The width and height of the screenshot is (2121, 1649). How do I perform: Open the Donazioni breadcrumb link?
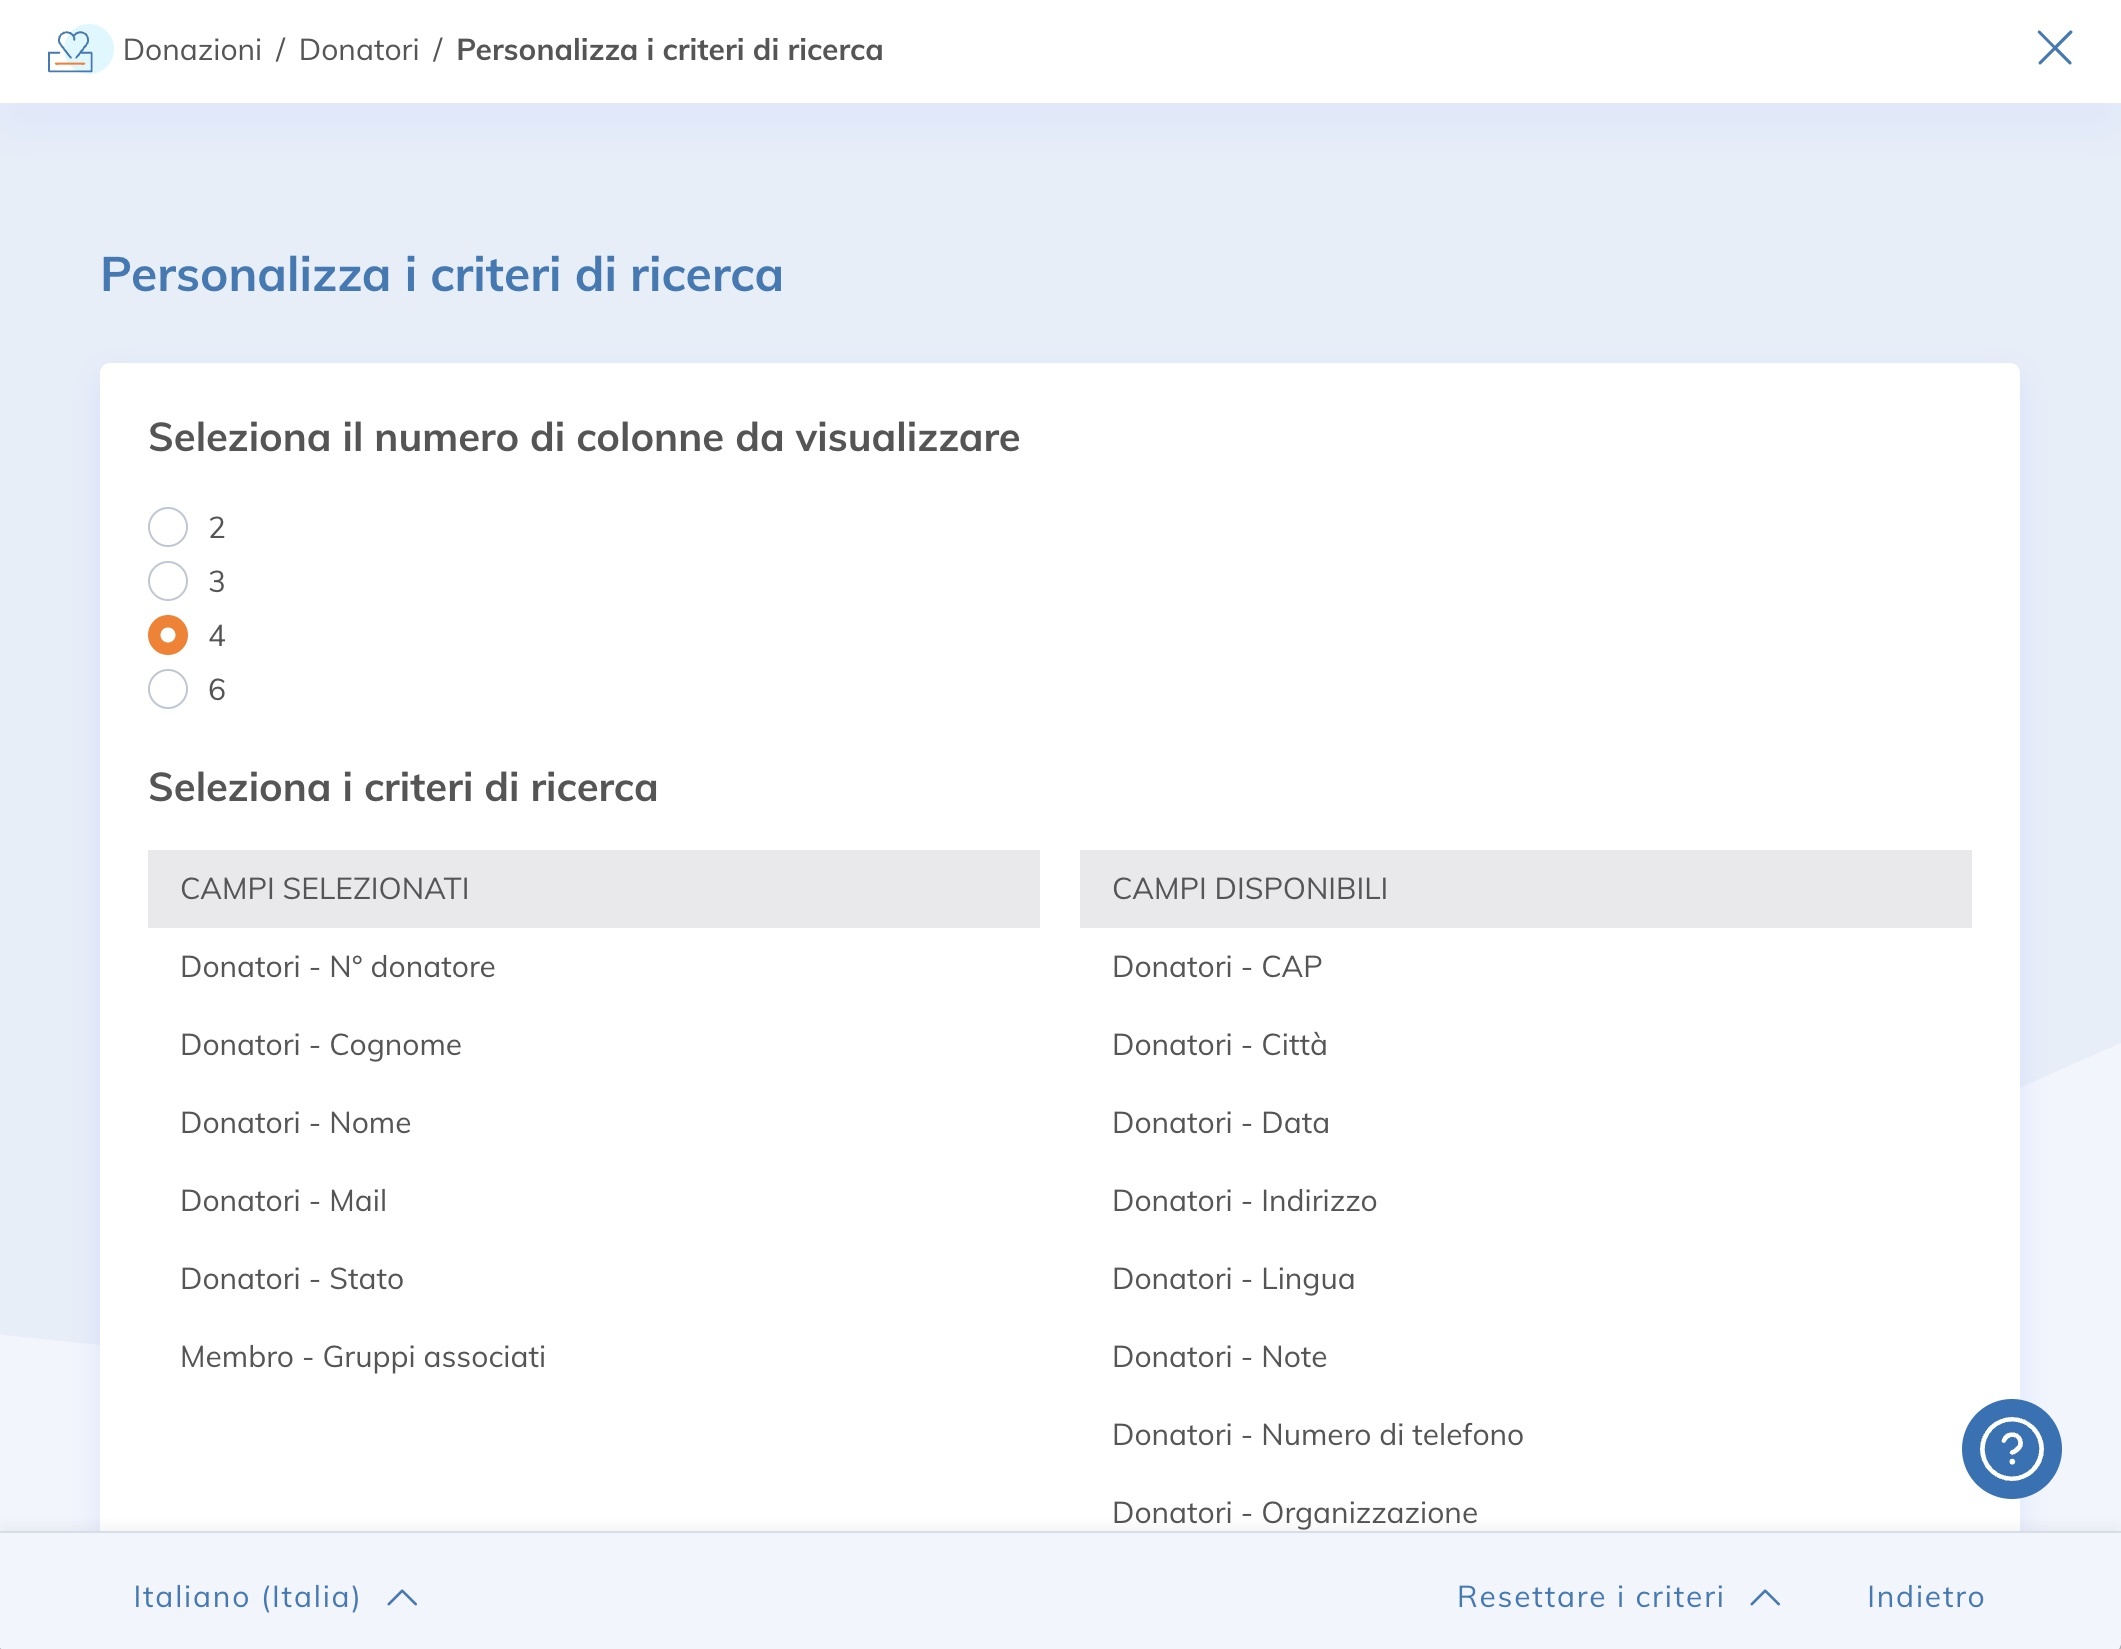pos(194,50)
